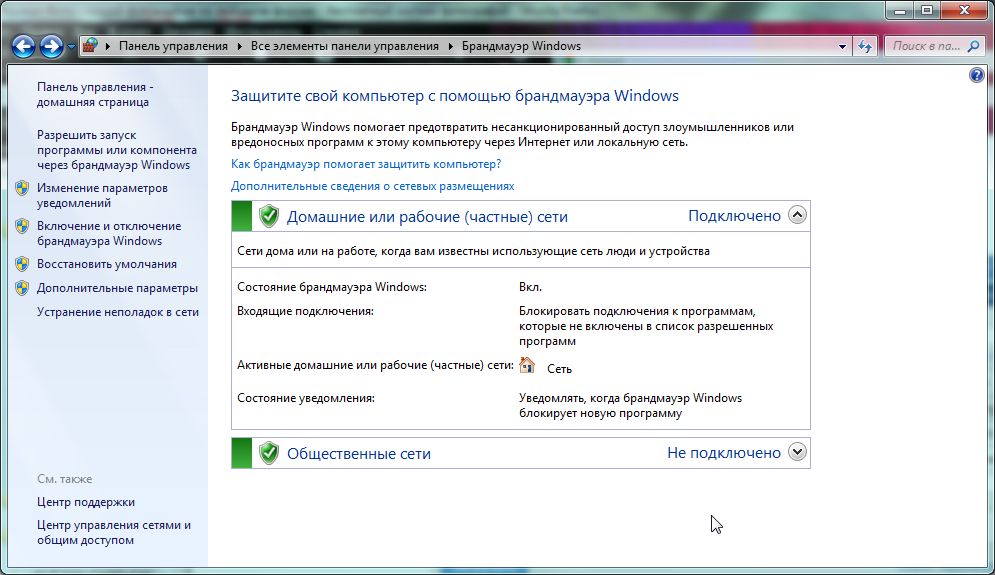This screenshot has height=575, width=995.
Task: Open "Центр поддержки" link
Action: coord(86,502)
